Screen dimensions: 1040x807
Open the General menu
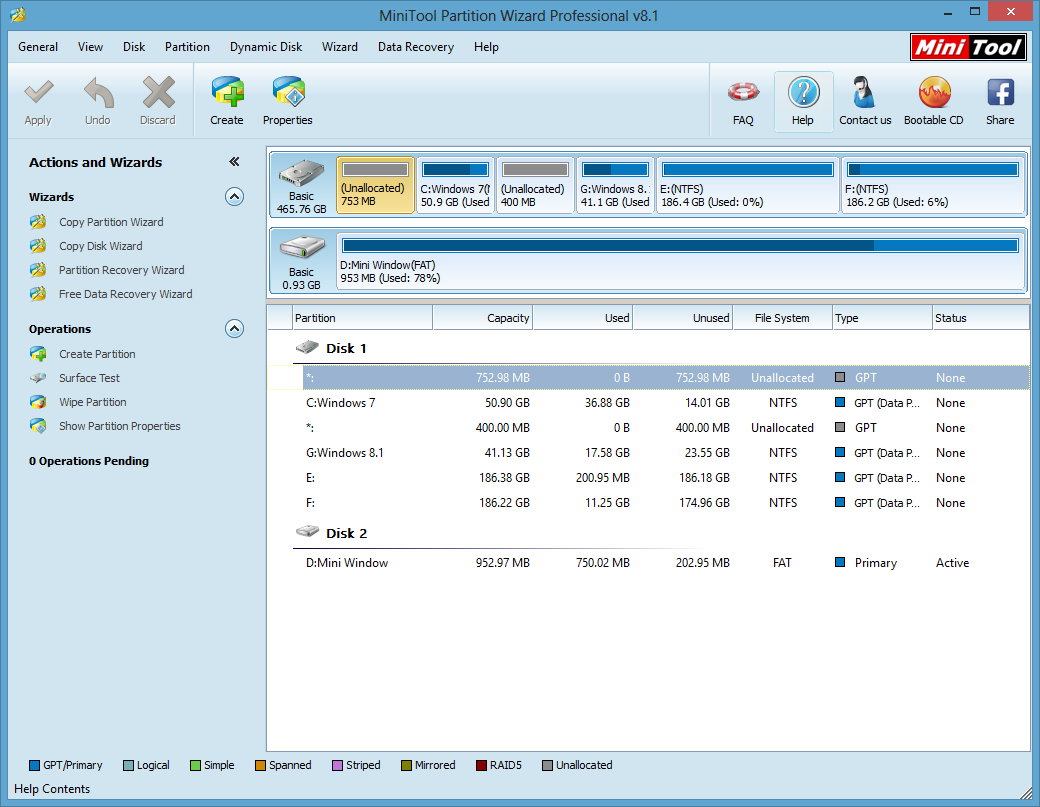(x=38, y=47)
